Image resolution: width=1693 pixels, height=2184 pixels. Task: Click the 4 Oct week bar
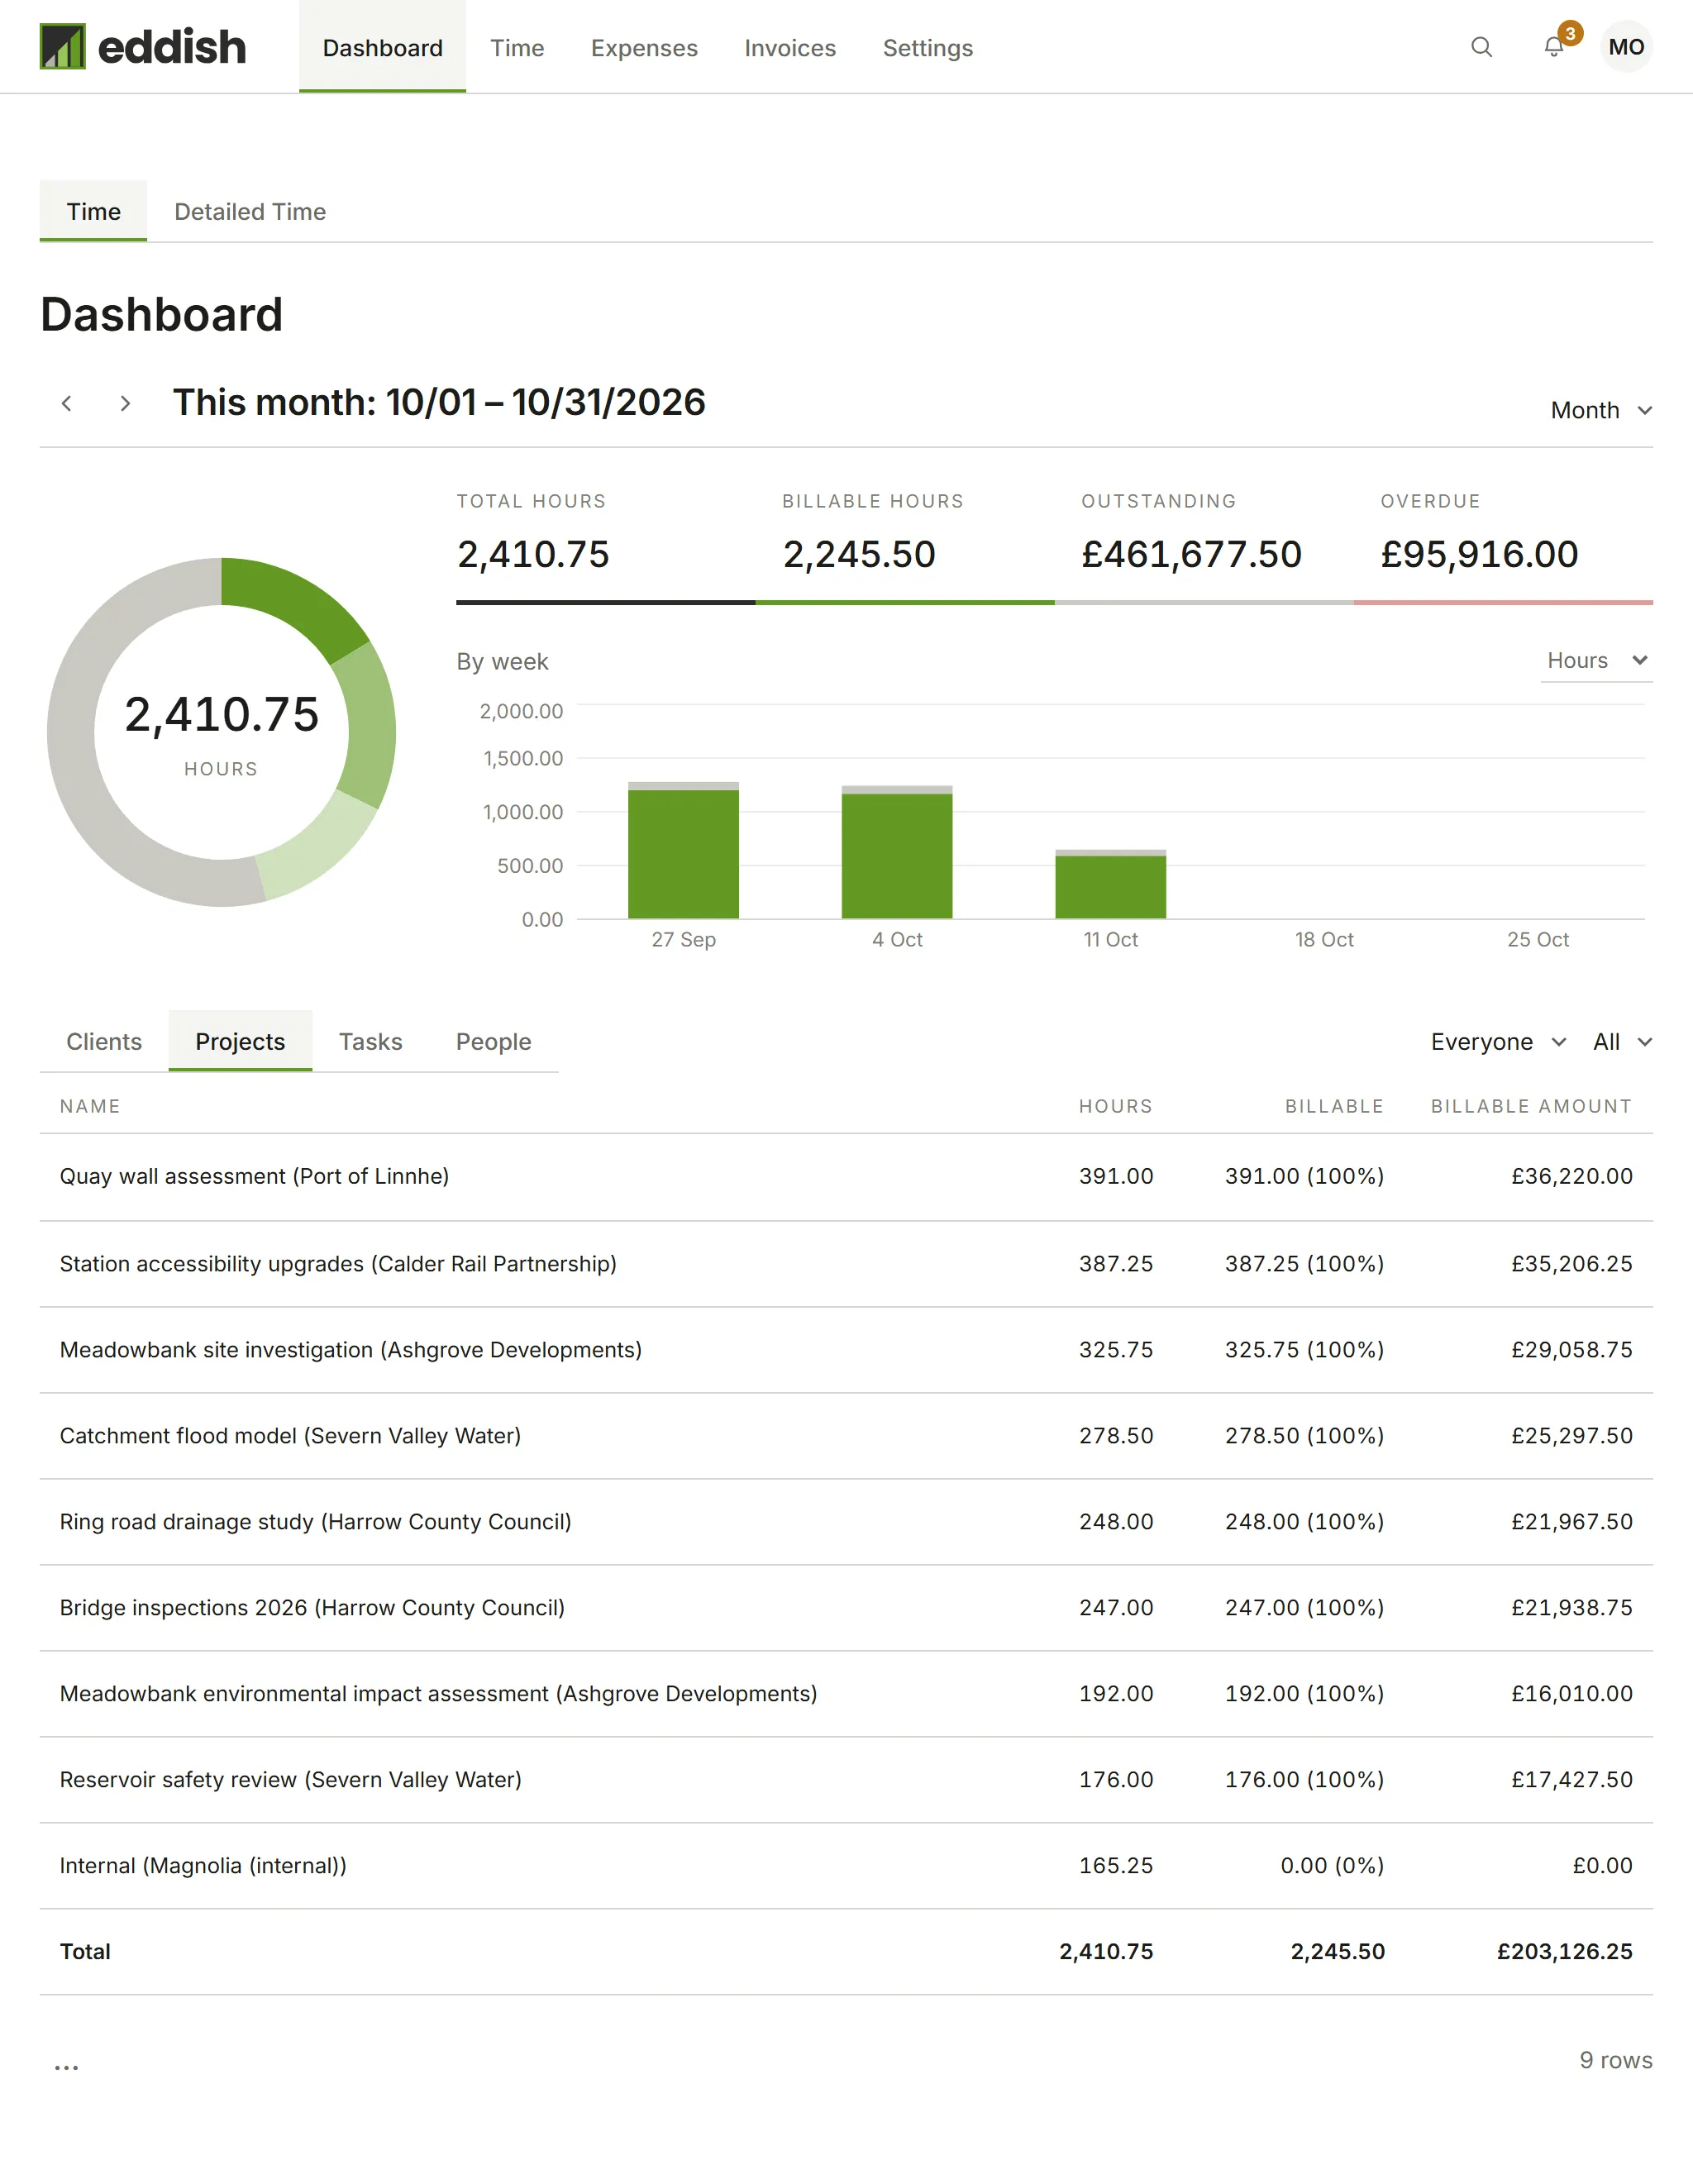pos(897,853)
